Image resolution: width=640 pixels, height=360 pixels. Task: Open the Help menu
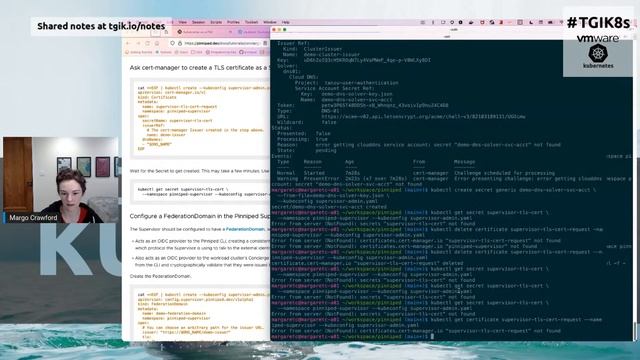286,22
